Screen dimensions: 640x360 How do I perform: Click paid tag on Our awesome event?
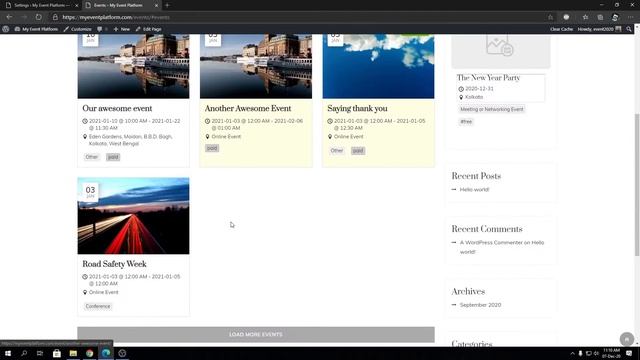[x=113, y=157]
